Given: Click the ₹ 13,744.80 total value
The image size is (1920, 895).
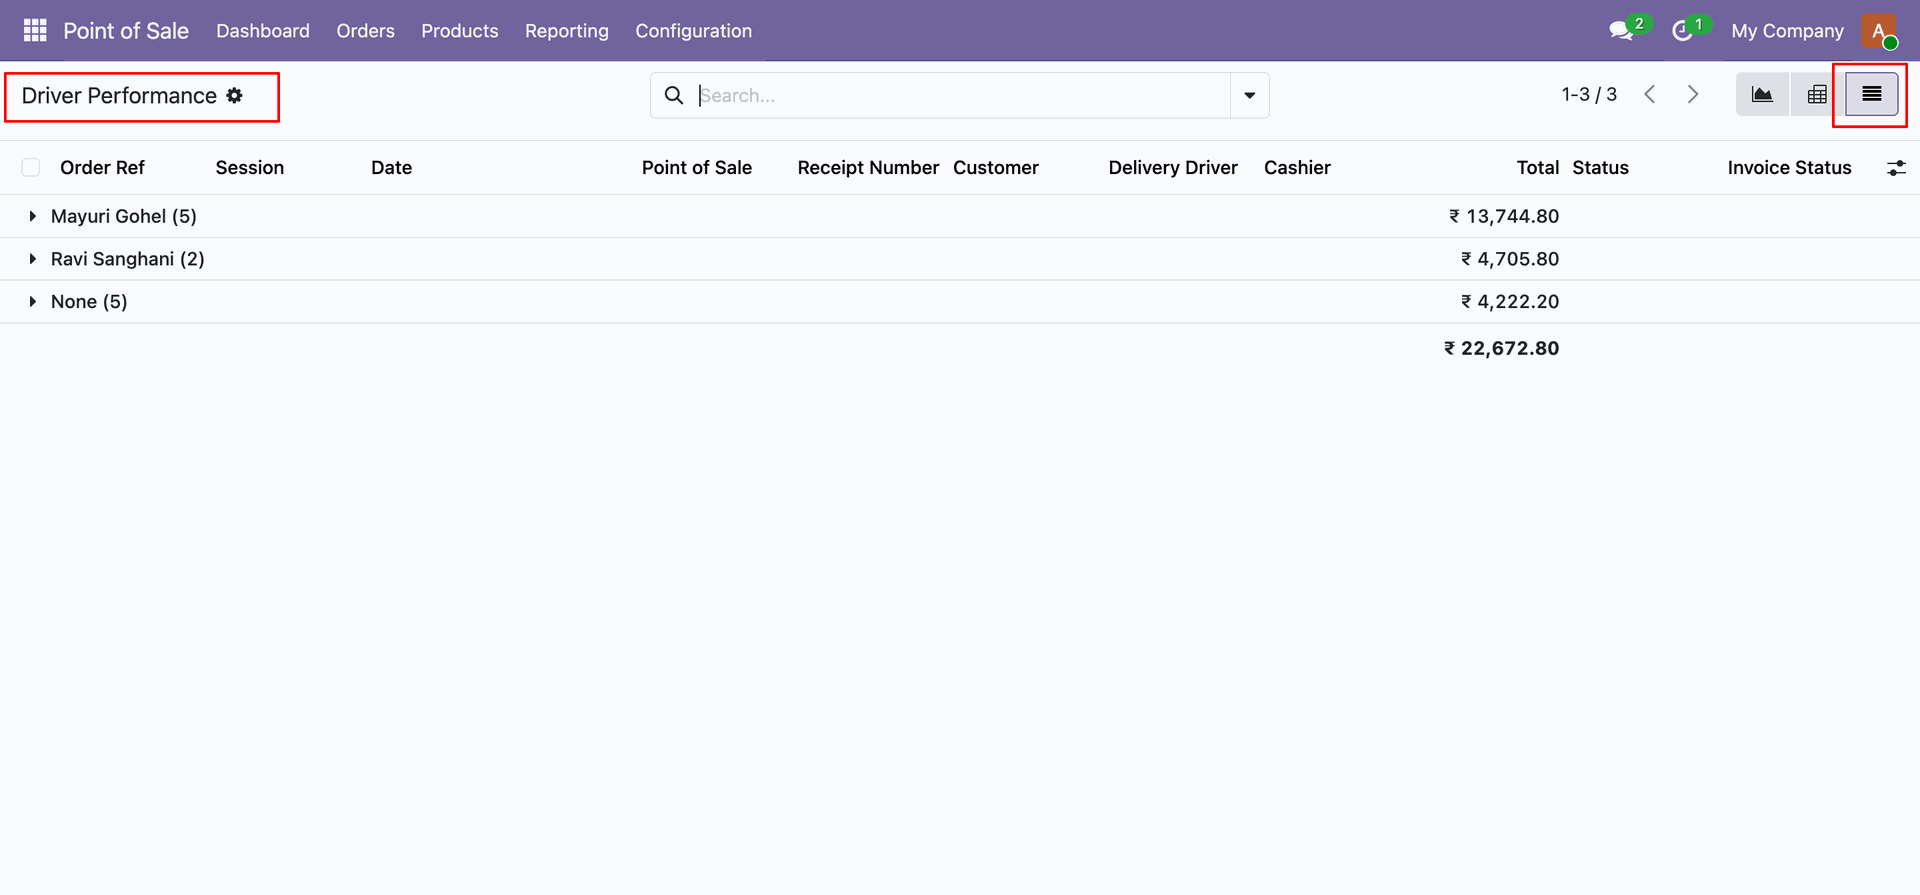Looking at the screenshot, I should [x=1504, y=216].
